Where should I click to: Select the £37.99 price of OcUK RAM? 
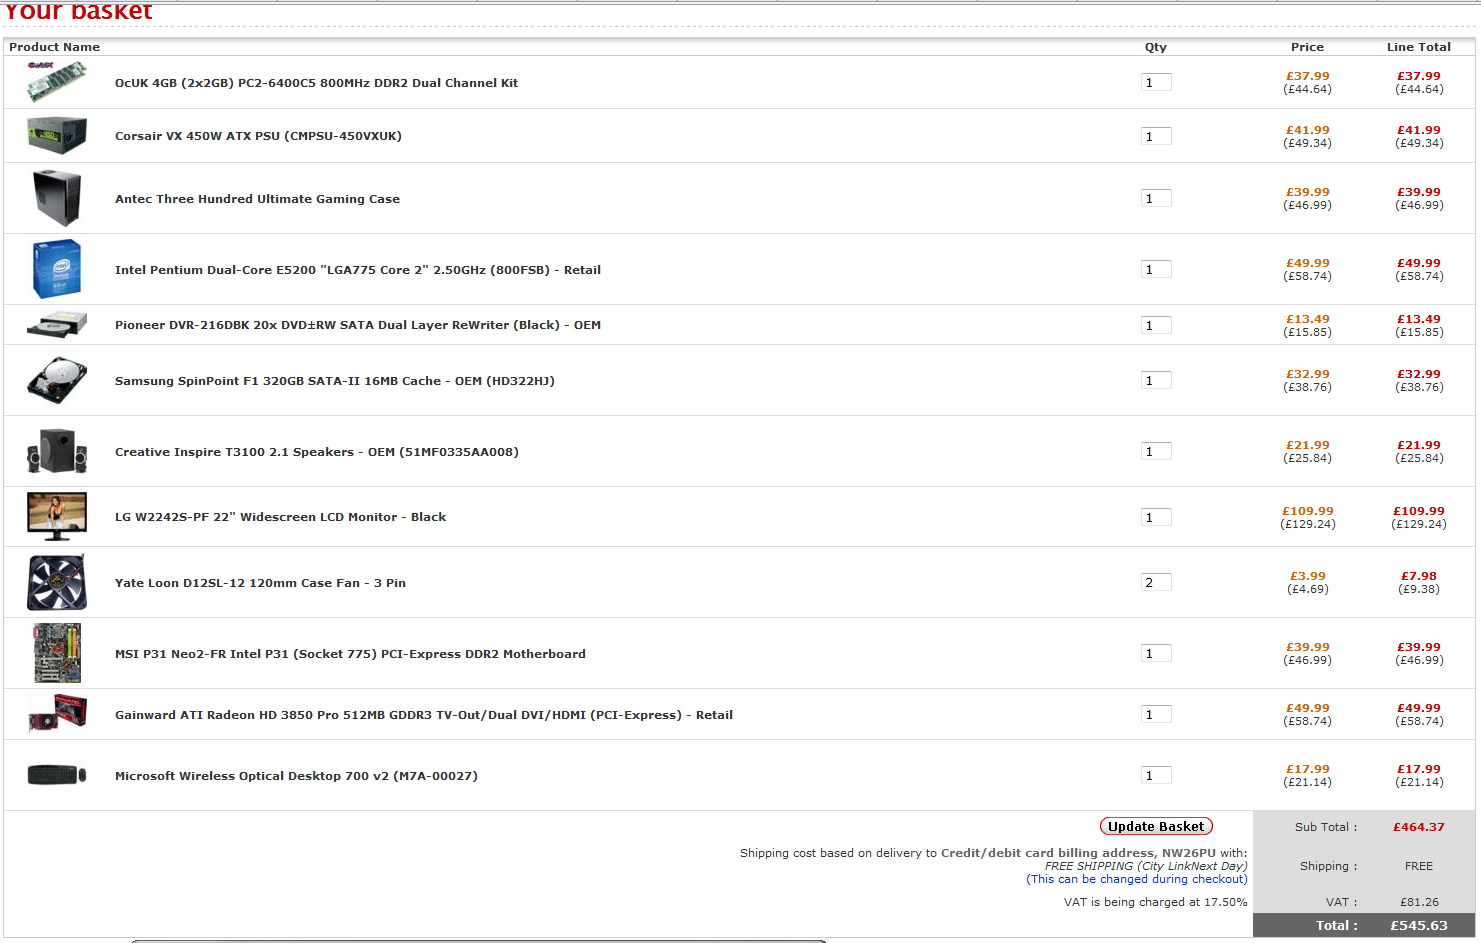1308,76
